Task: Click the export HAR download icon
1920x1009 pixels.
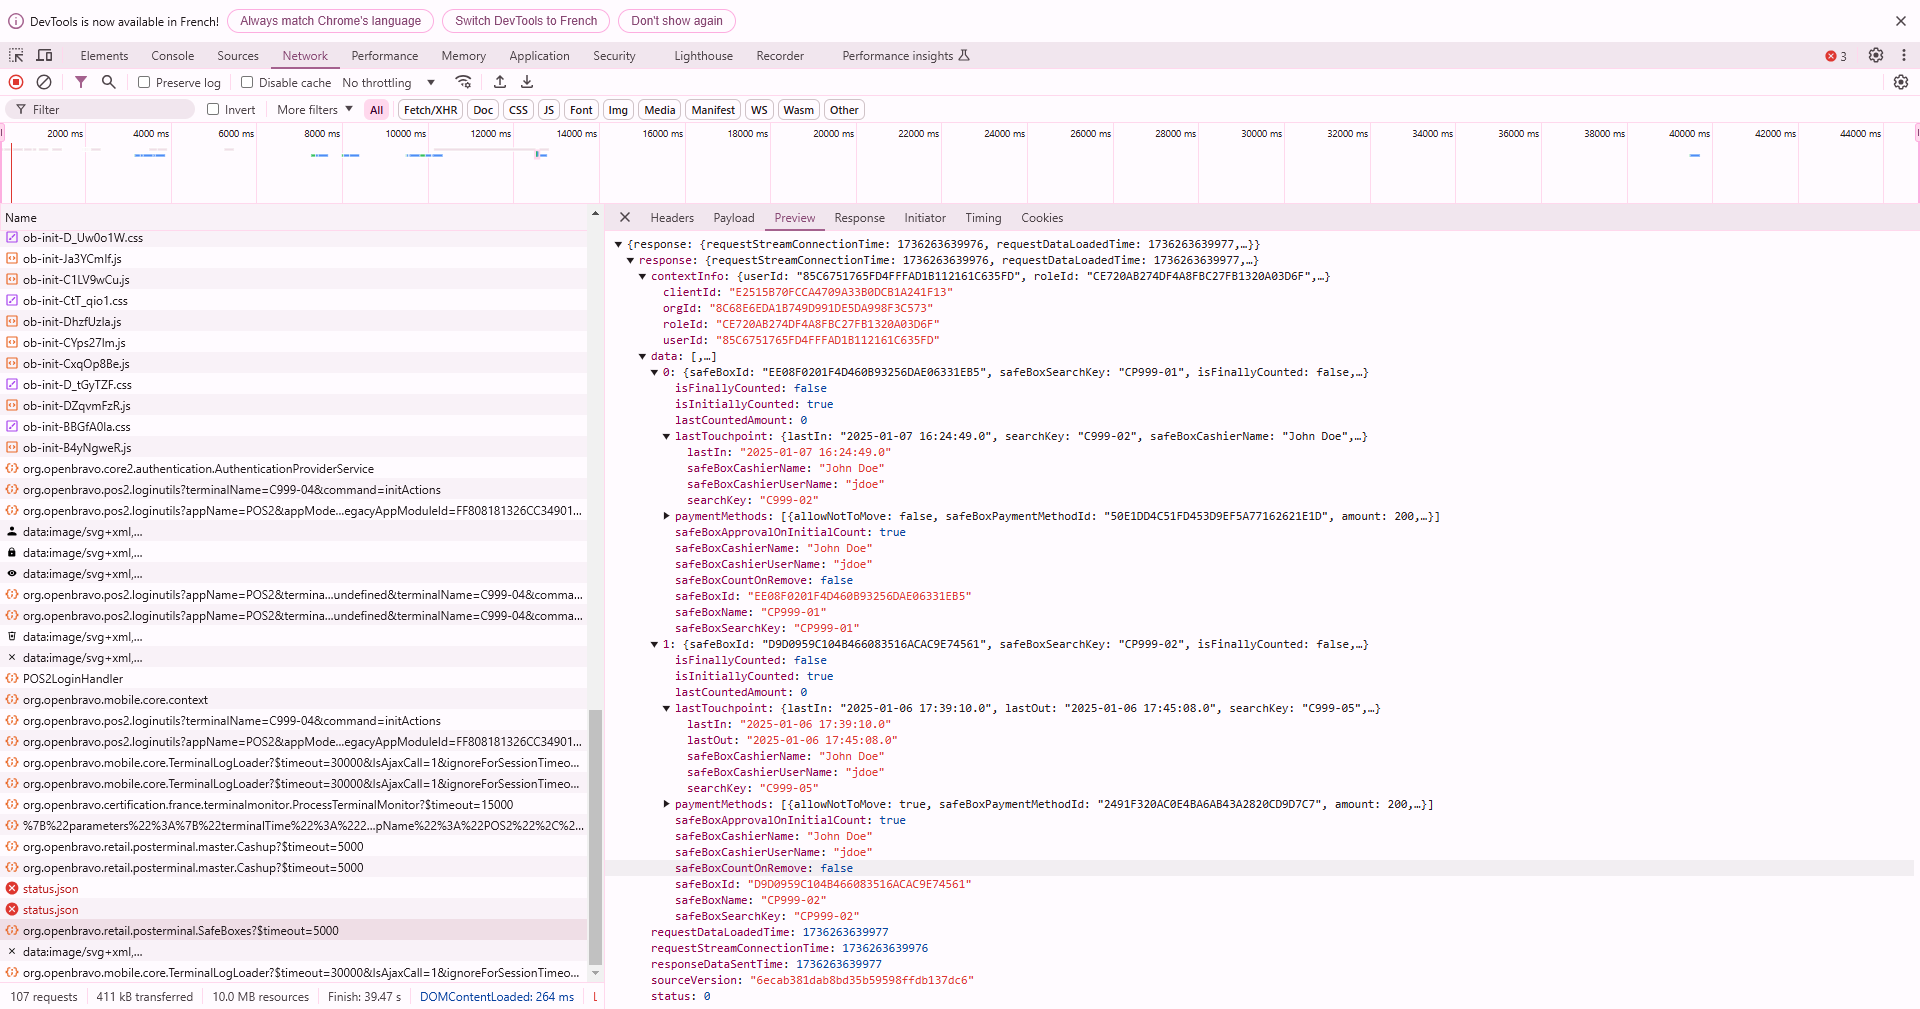Action: pos(527,82)
